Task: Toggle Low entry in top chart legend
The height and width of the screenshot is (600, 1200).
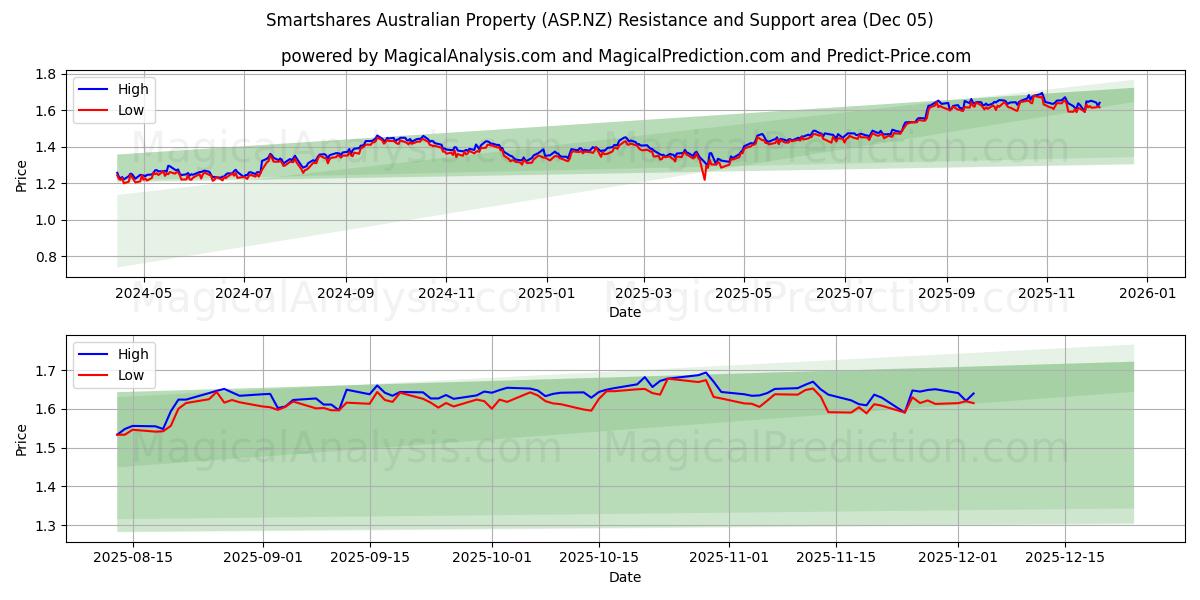Action: pyautogui.click(x=110, y=109)
